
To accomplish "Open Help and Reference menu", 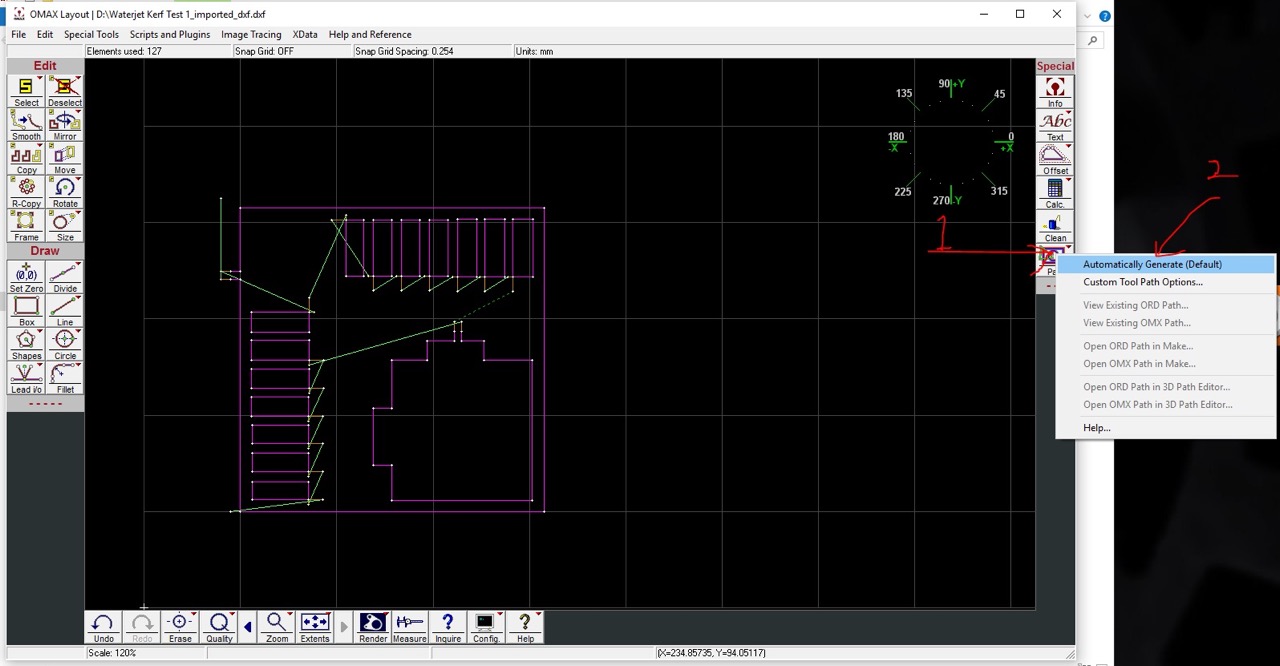I will 370,34.
